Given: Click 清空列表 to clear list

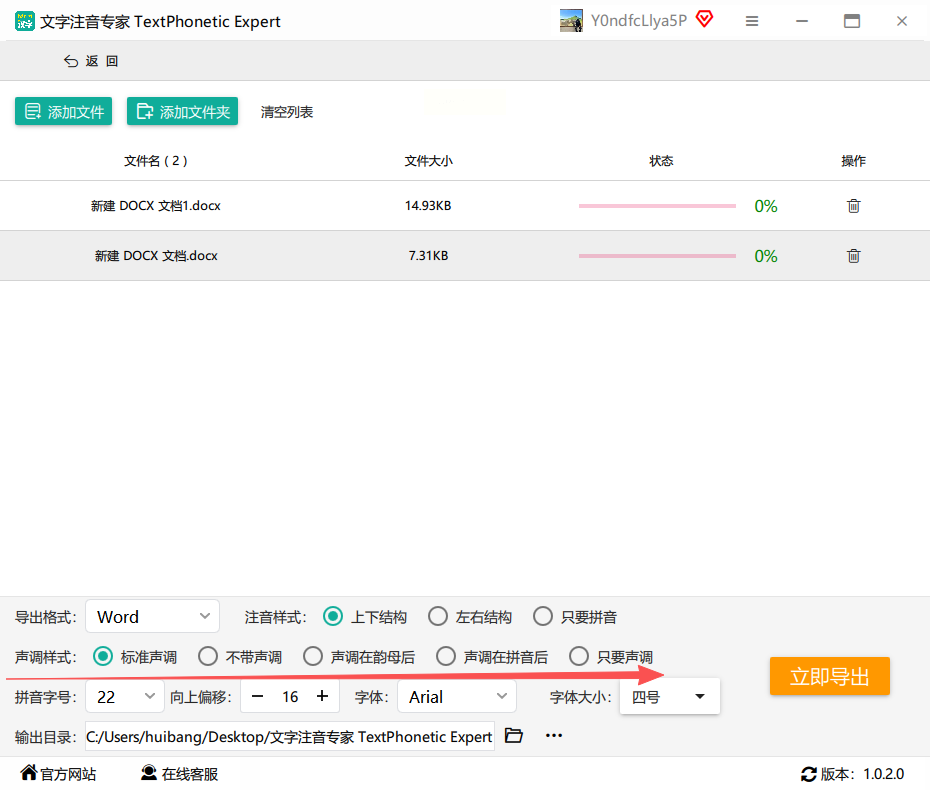Looking at the screenshot, I should click(287, 112).
